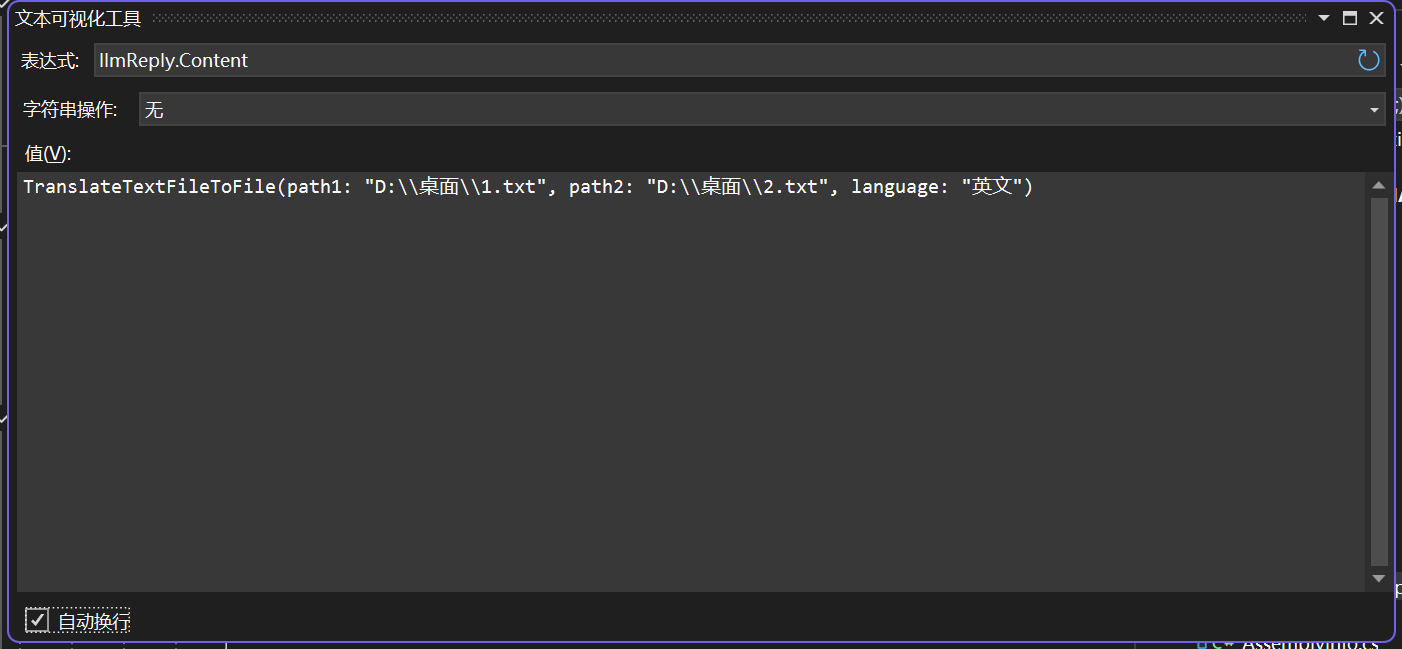Expand the string operation combo box
Screen dimensions: 1402x649
click(x=1373, y=109)
